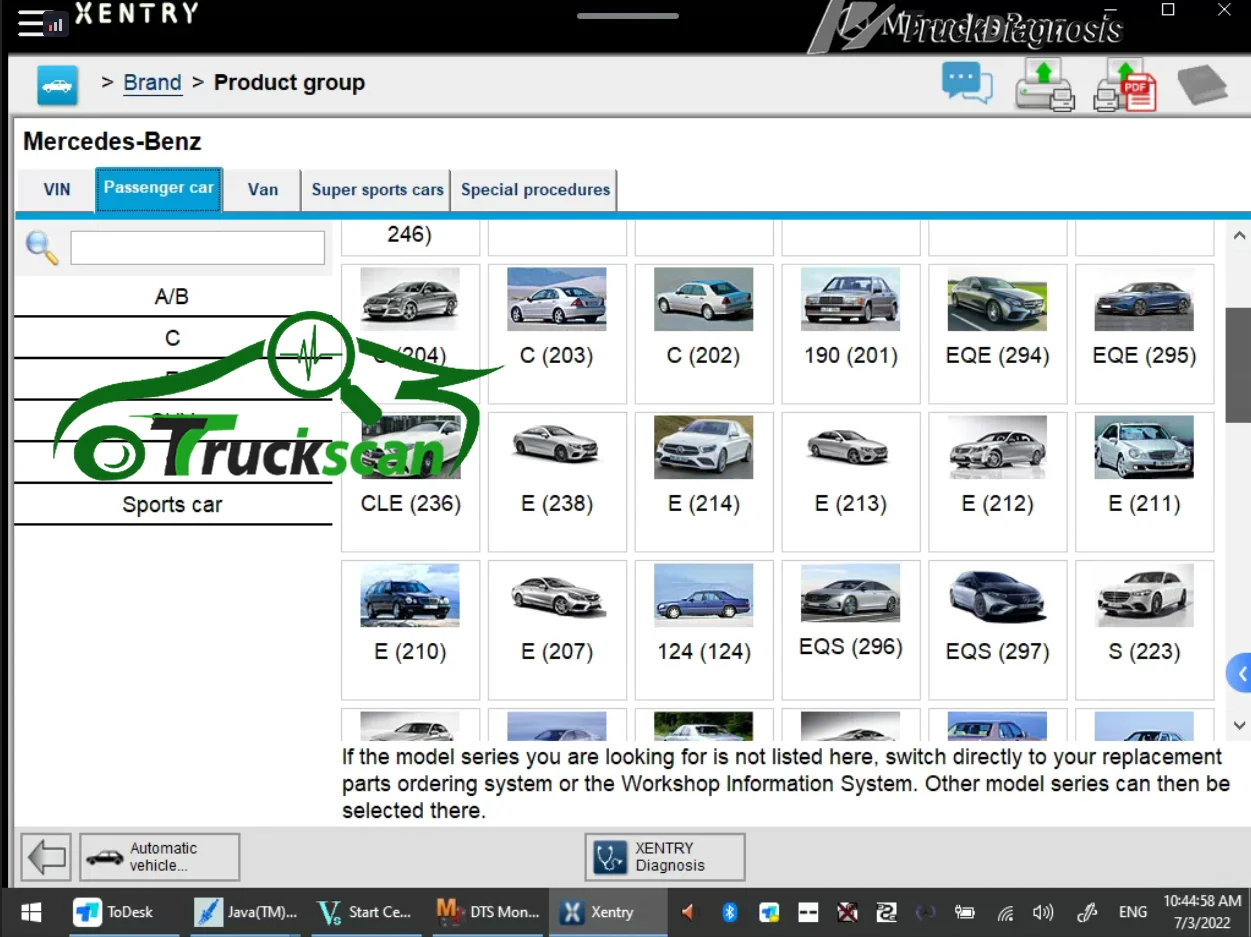The image size is (1251, 937).
Task: Click the pen tray icon
Action: tap(1087, 912)
